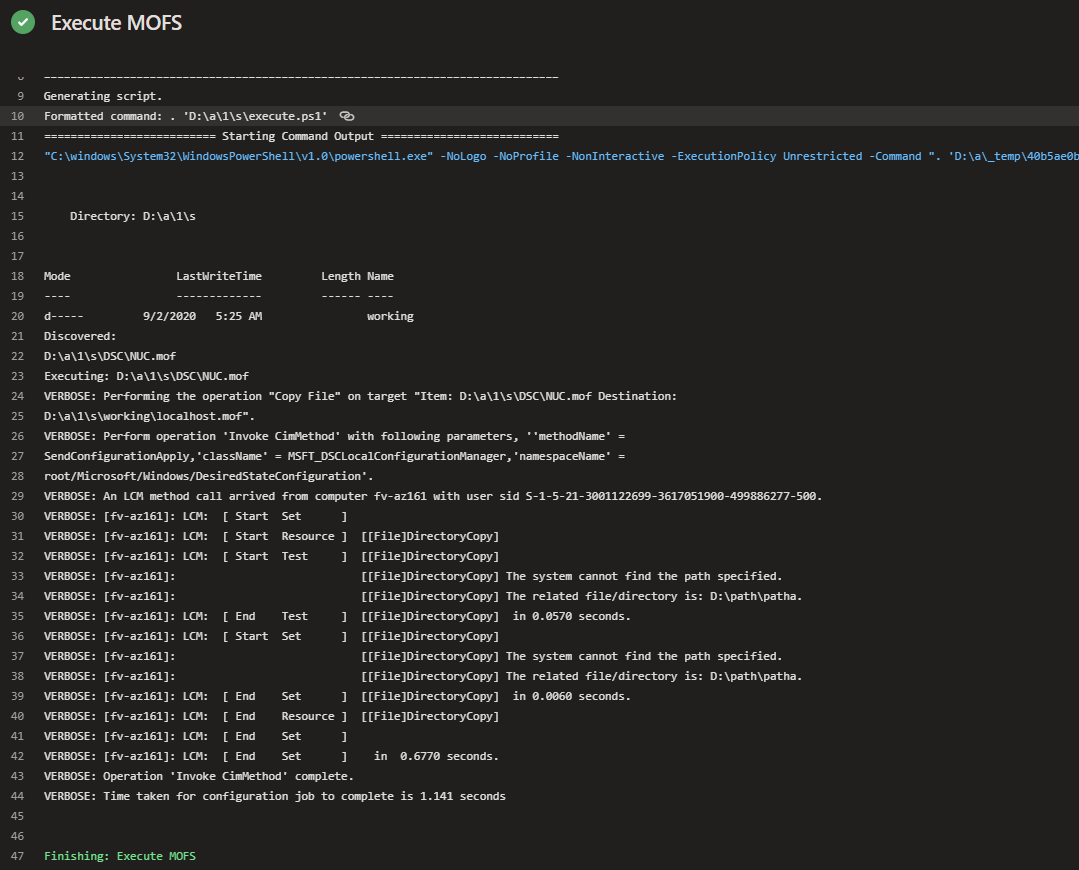Screen dimensions: 1079x870
Task: Click line number 10 in the gutter
Action: click(18, 116)
